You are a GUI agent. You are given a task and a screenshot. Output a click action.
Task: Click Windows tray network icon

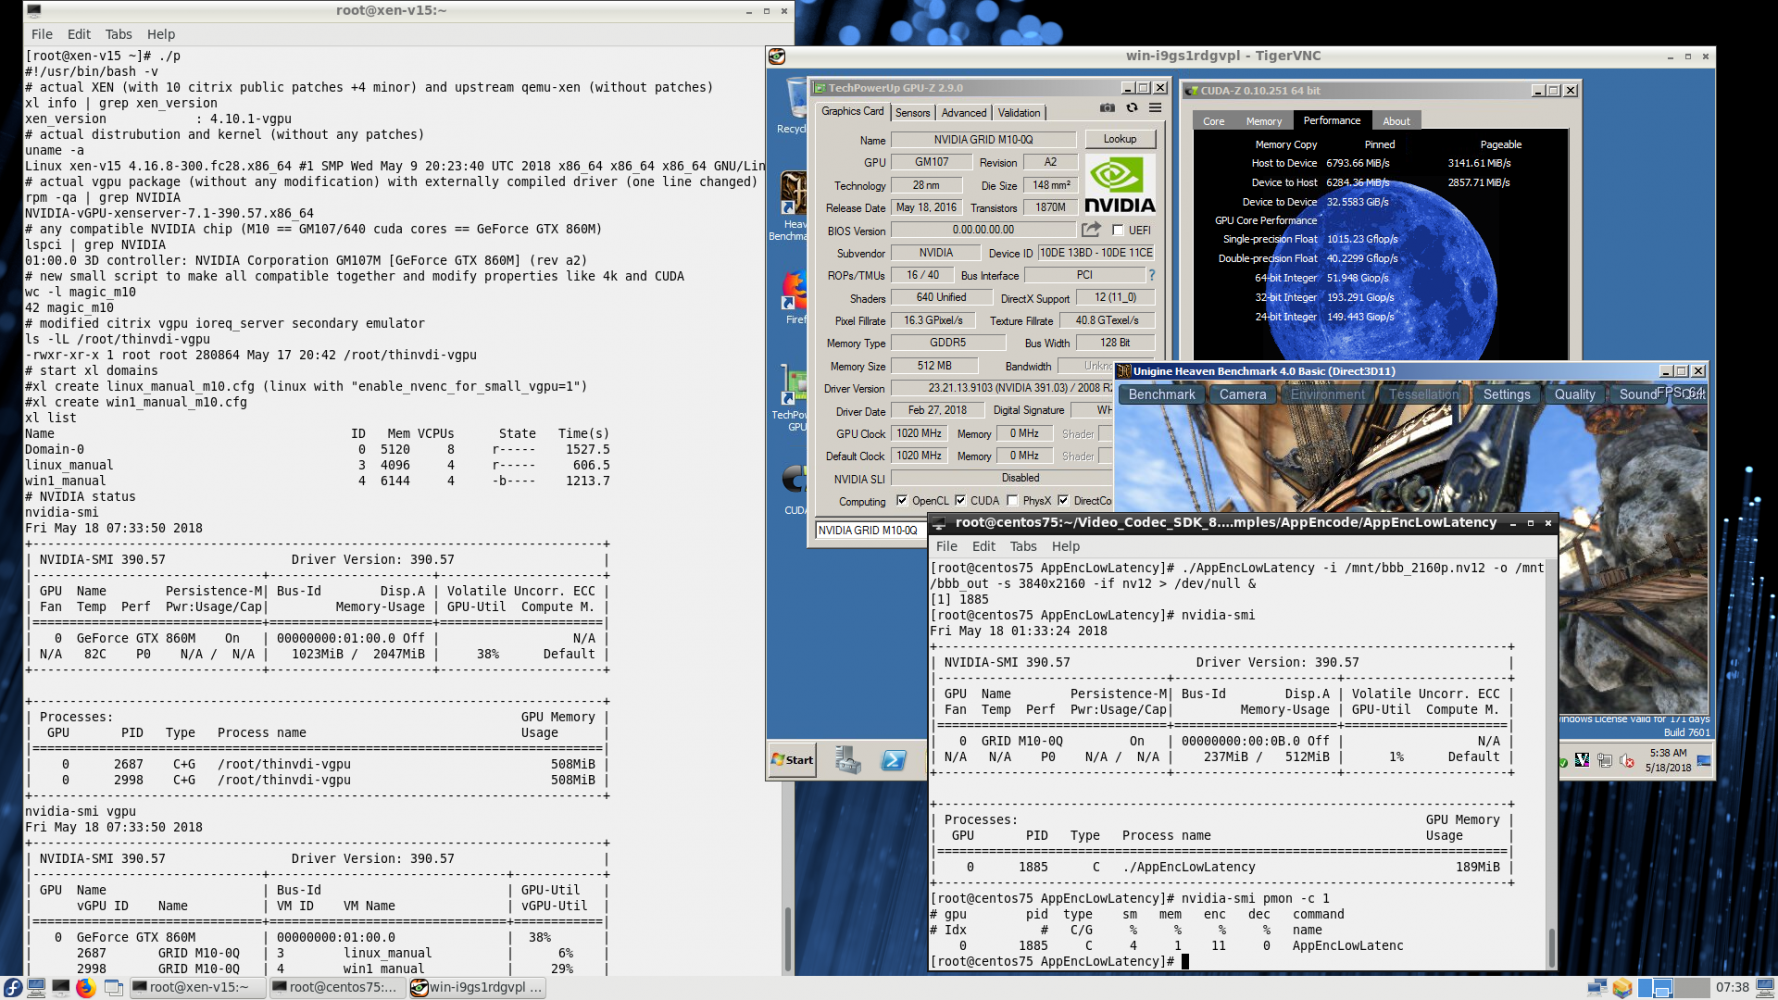coord(1605,761)
